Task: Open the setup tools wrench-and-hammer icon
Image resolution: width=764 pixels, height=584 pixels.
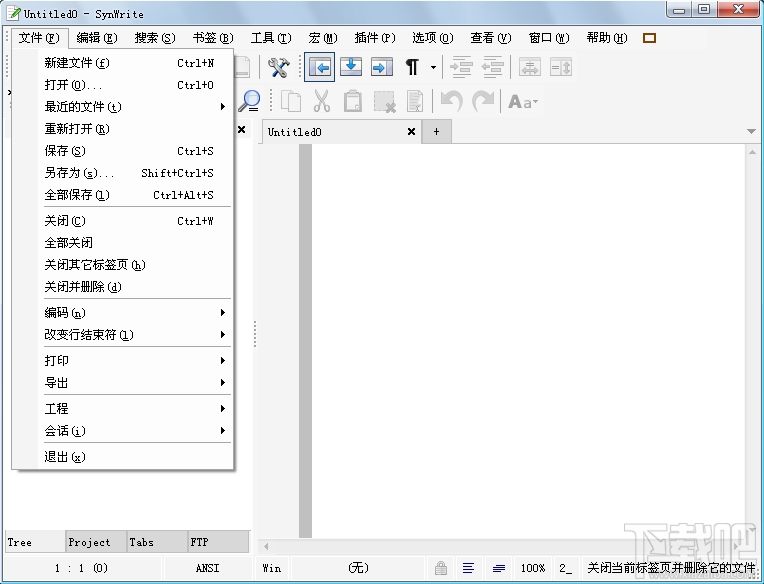Action: 279,67
